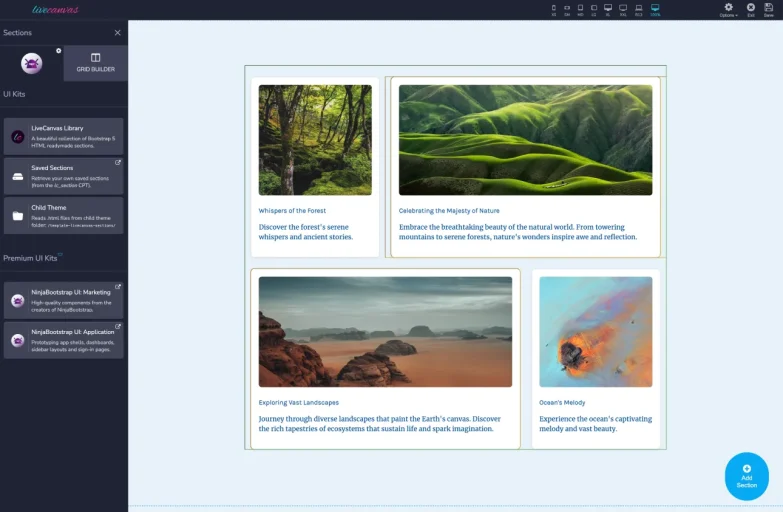Open NinjaBootstrap UI: Application kit
The width and height of the screenshot is (783, 512).
(x=64, y=339)
